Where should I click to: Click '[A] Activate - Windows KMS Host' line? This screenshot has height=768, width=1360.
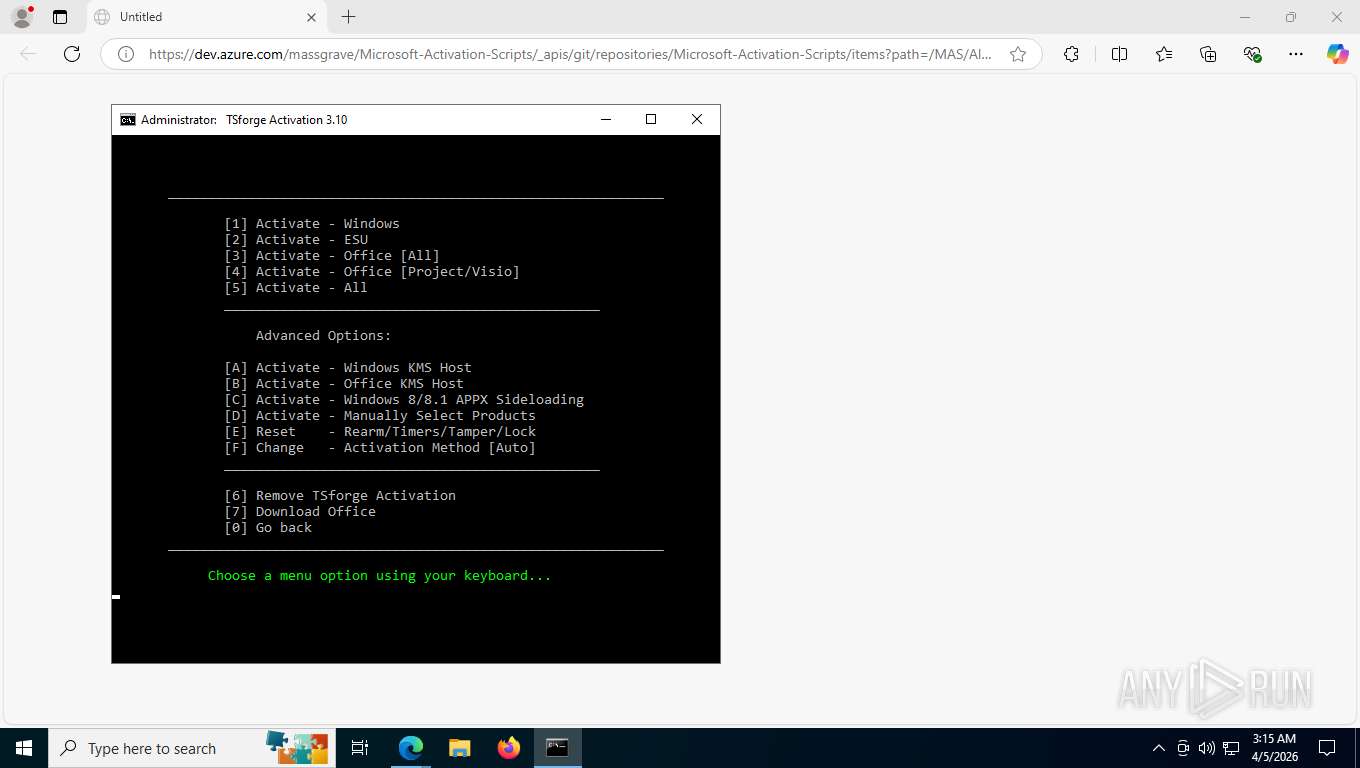pos(348,367)
